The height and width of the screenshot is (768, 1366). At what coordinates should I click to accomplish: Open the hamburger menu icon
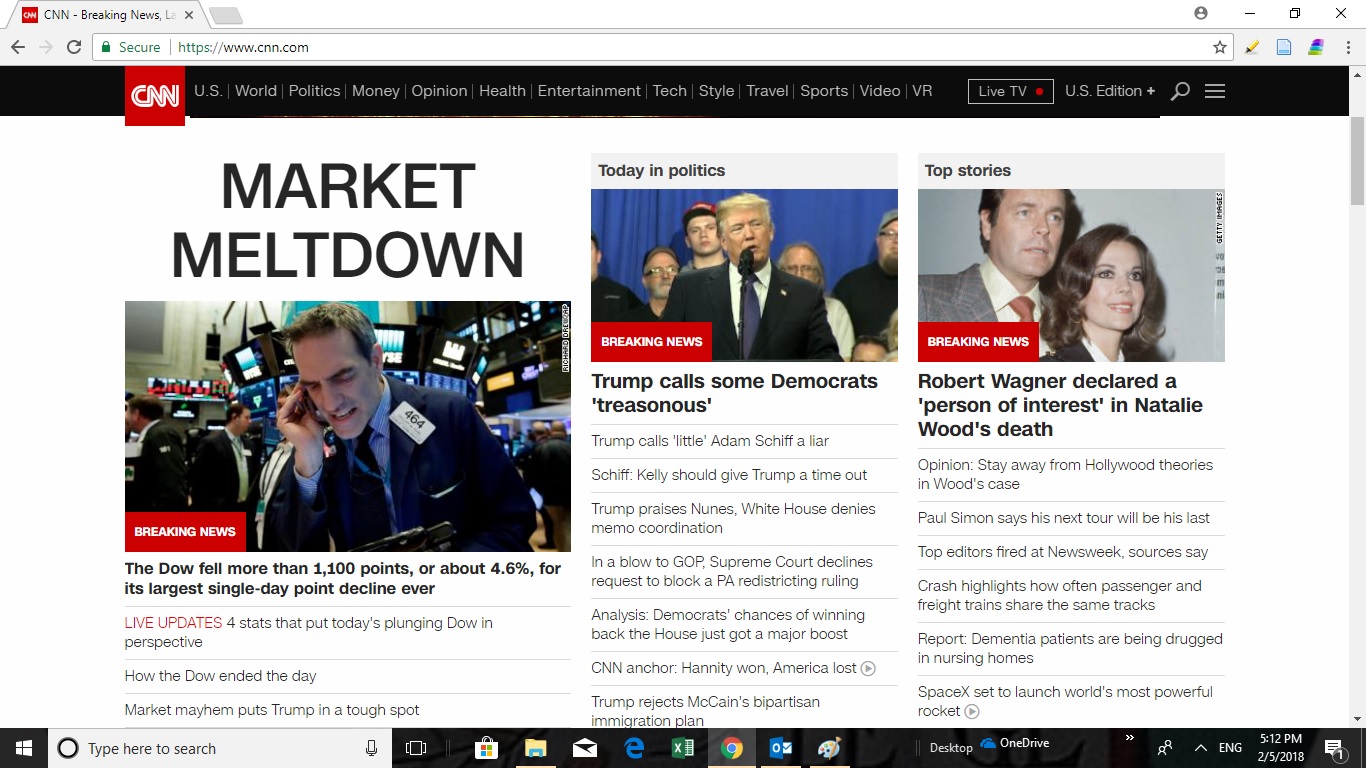click(1215, 91)
